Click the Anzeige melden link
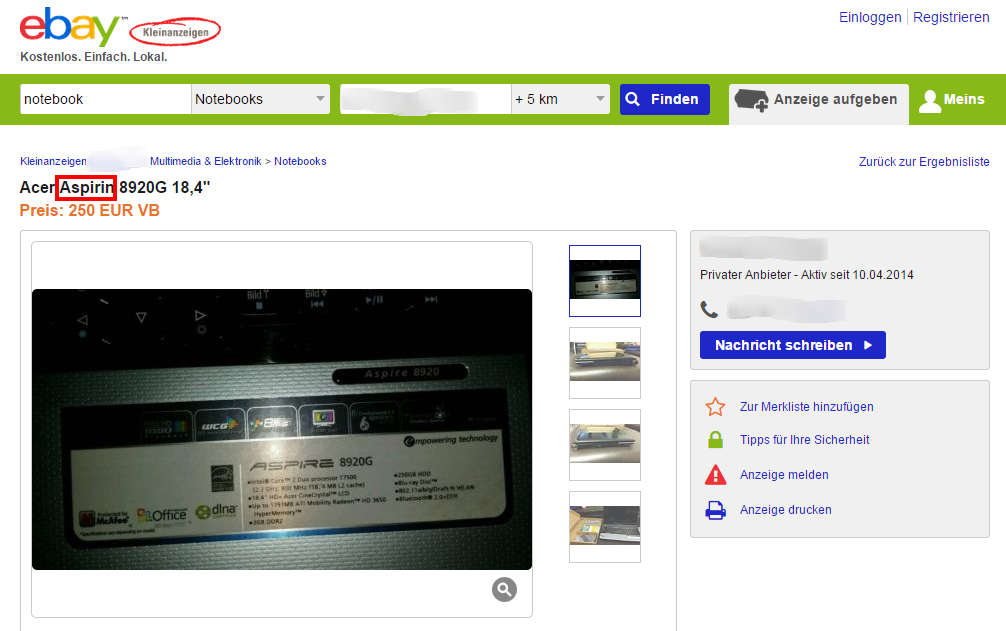This screenshot has width=1006, height=631. [784, 475]
